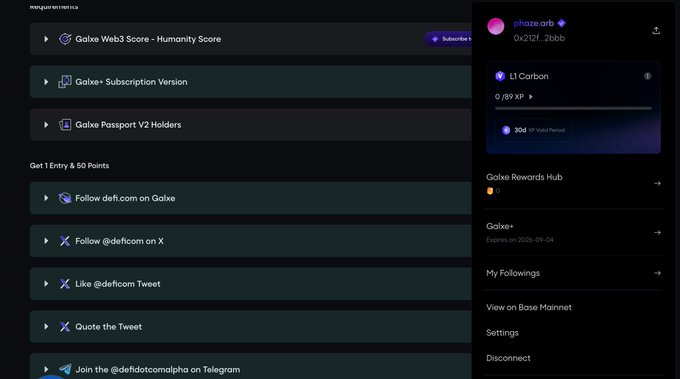Click the phaze.arb pink avatar

496,26
